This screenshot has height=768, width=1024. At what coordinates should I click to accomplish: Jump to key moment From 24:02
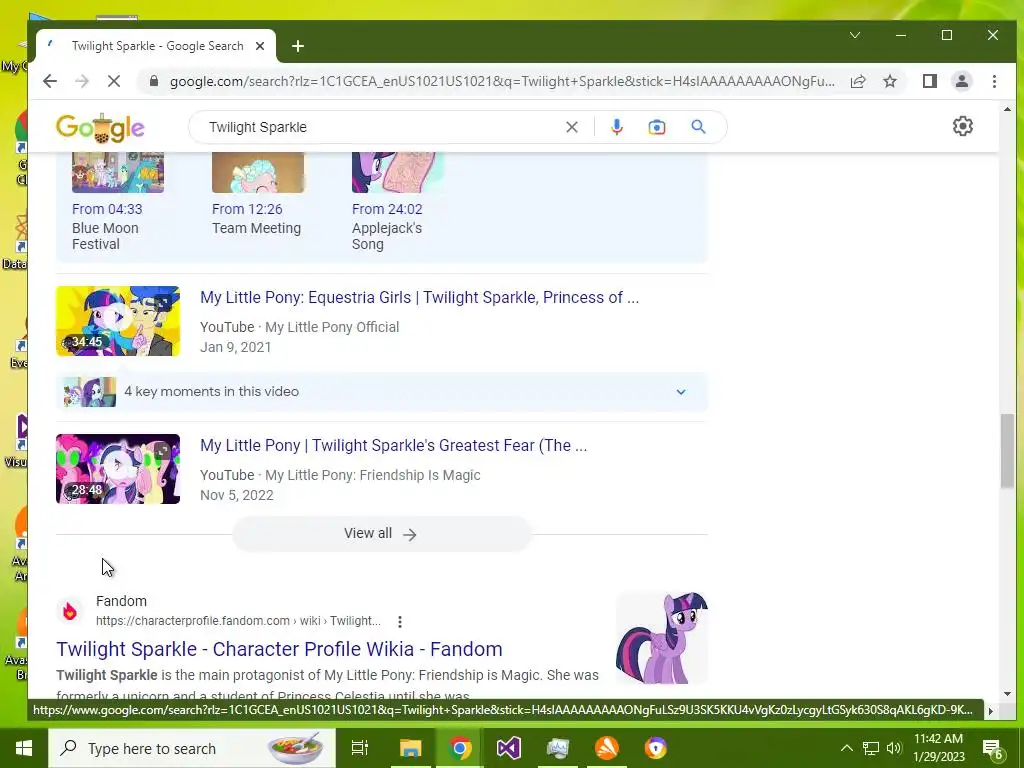387,209
